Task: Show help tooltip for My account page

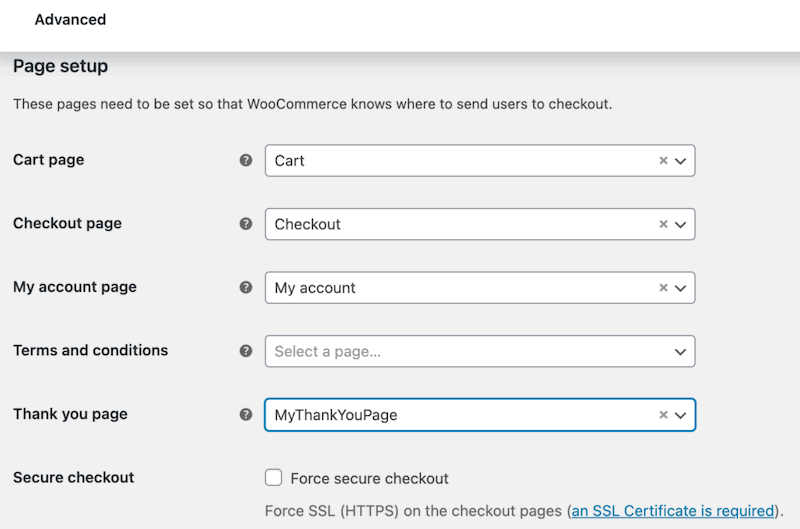Action: (x=246, y=287)
